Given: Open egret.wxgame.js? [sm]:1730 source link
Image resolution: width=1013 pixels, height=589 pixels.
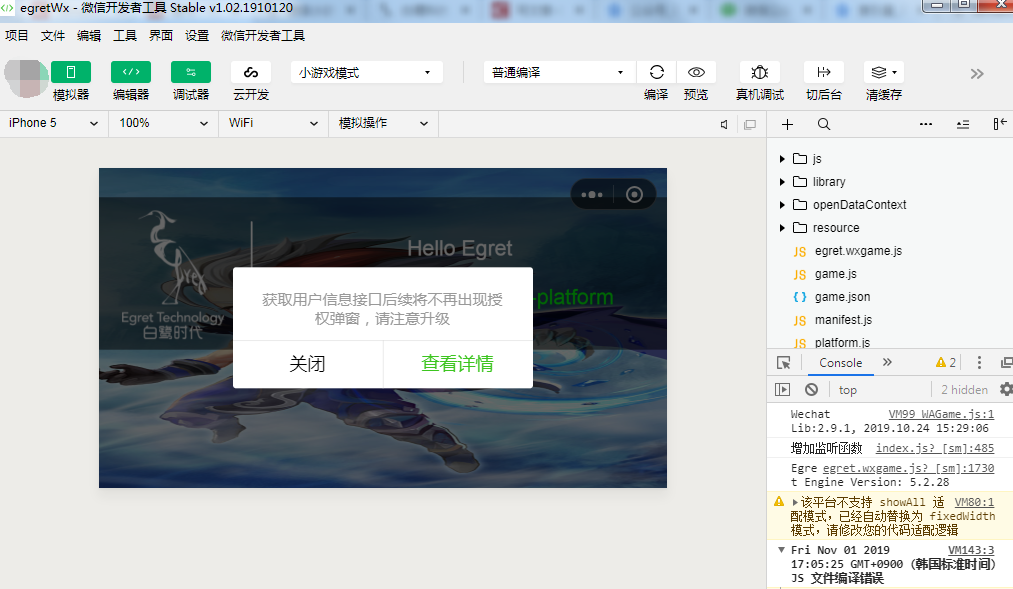Looking at the screenshot, I should click(x=908, y=468).
